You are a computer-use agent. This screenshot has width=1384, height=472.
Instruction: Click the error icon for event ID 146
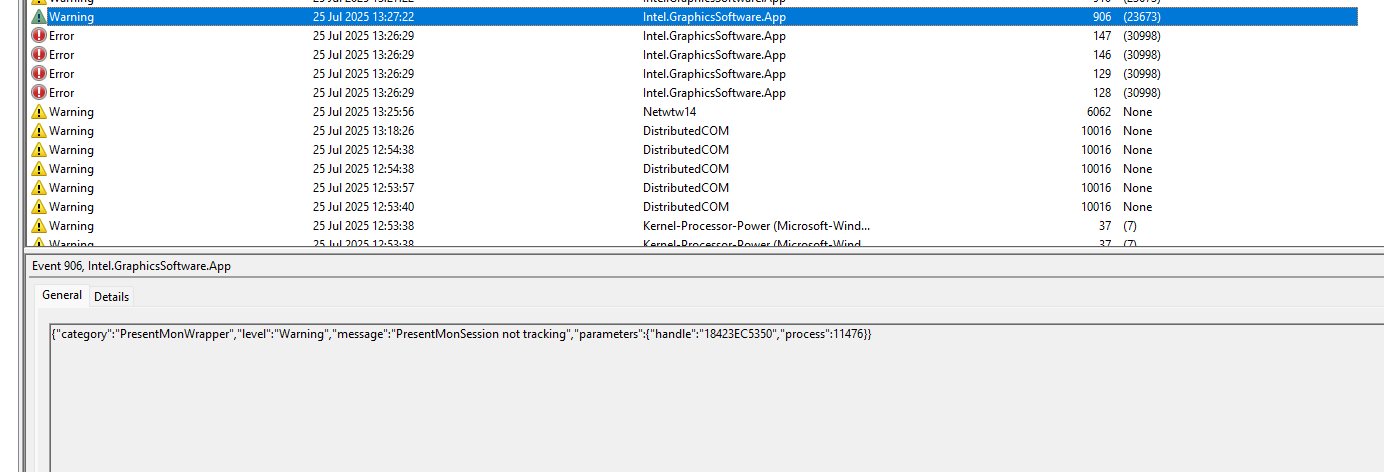pyautogui.click(x=39, y=55)
